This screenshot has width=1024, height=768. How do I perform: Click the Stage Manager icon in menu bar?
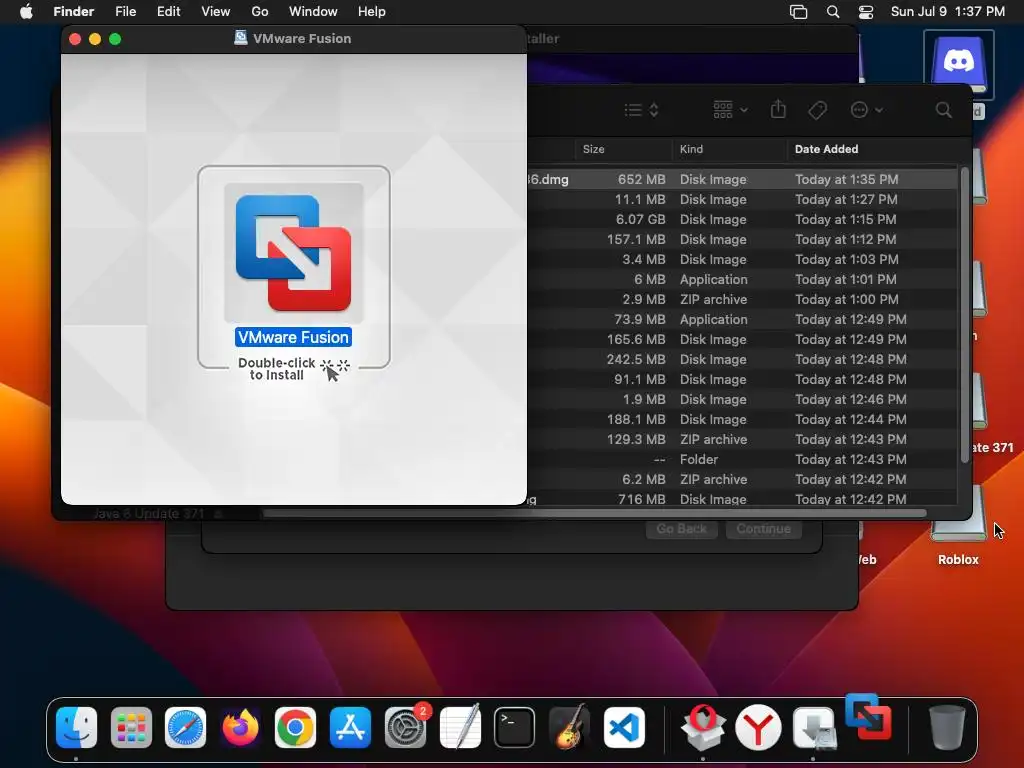[x=799, y=12]
